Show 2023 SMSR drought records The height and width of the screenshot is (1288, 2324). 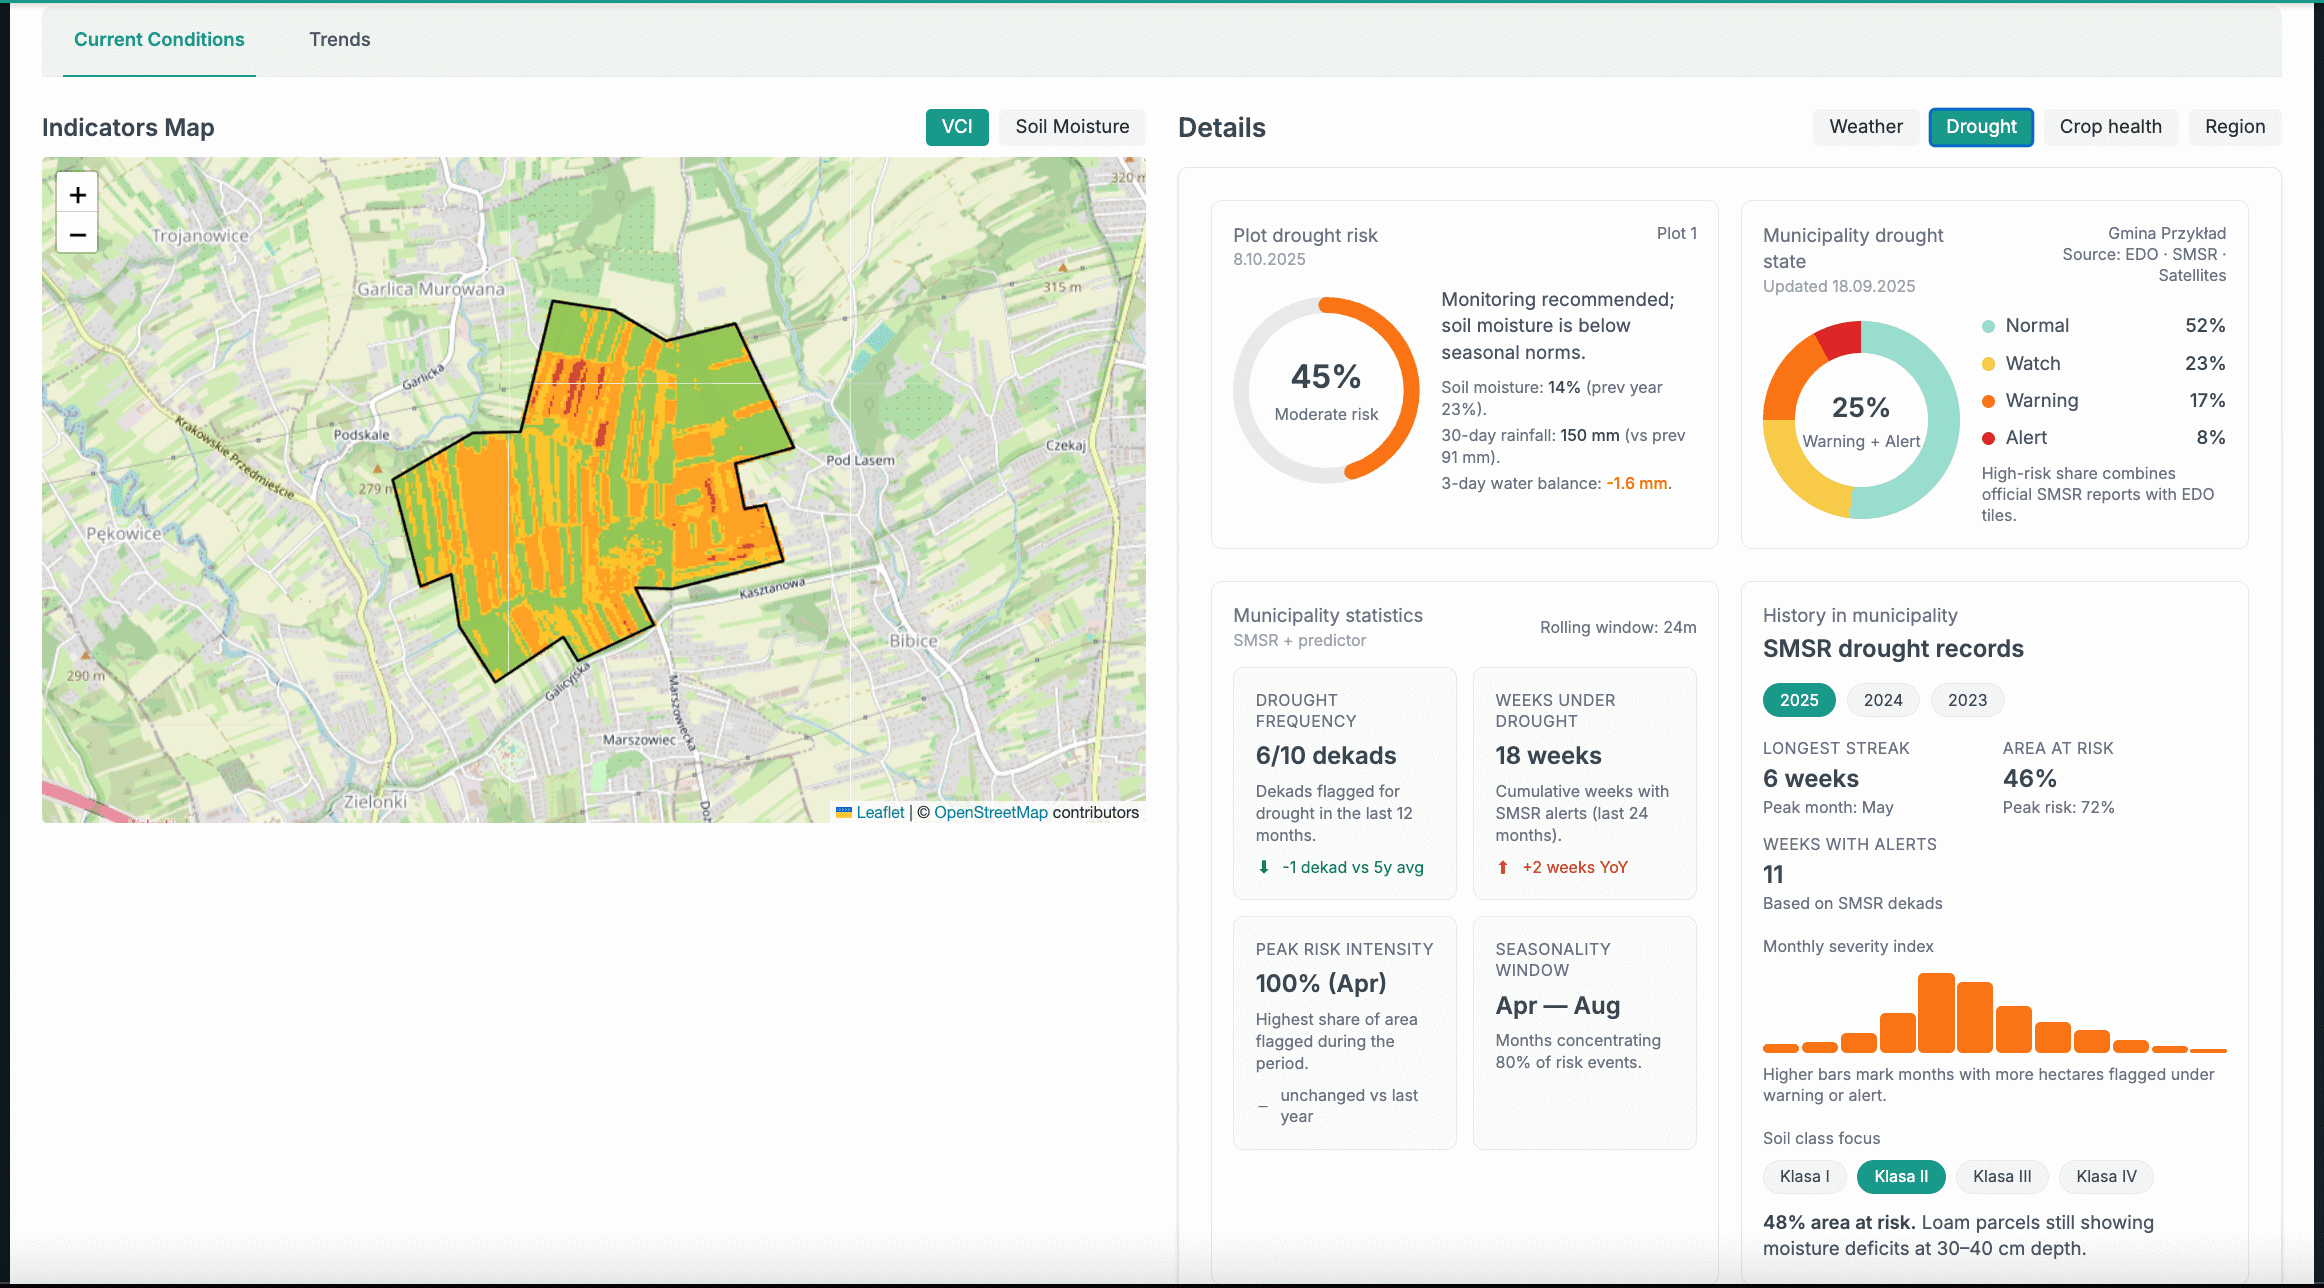click(x=1967, y=700)
